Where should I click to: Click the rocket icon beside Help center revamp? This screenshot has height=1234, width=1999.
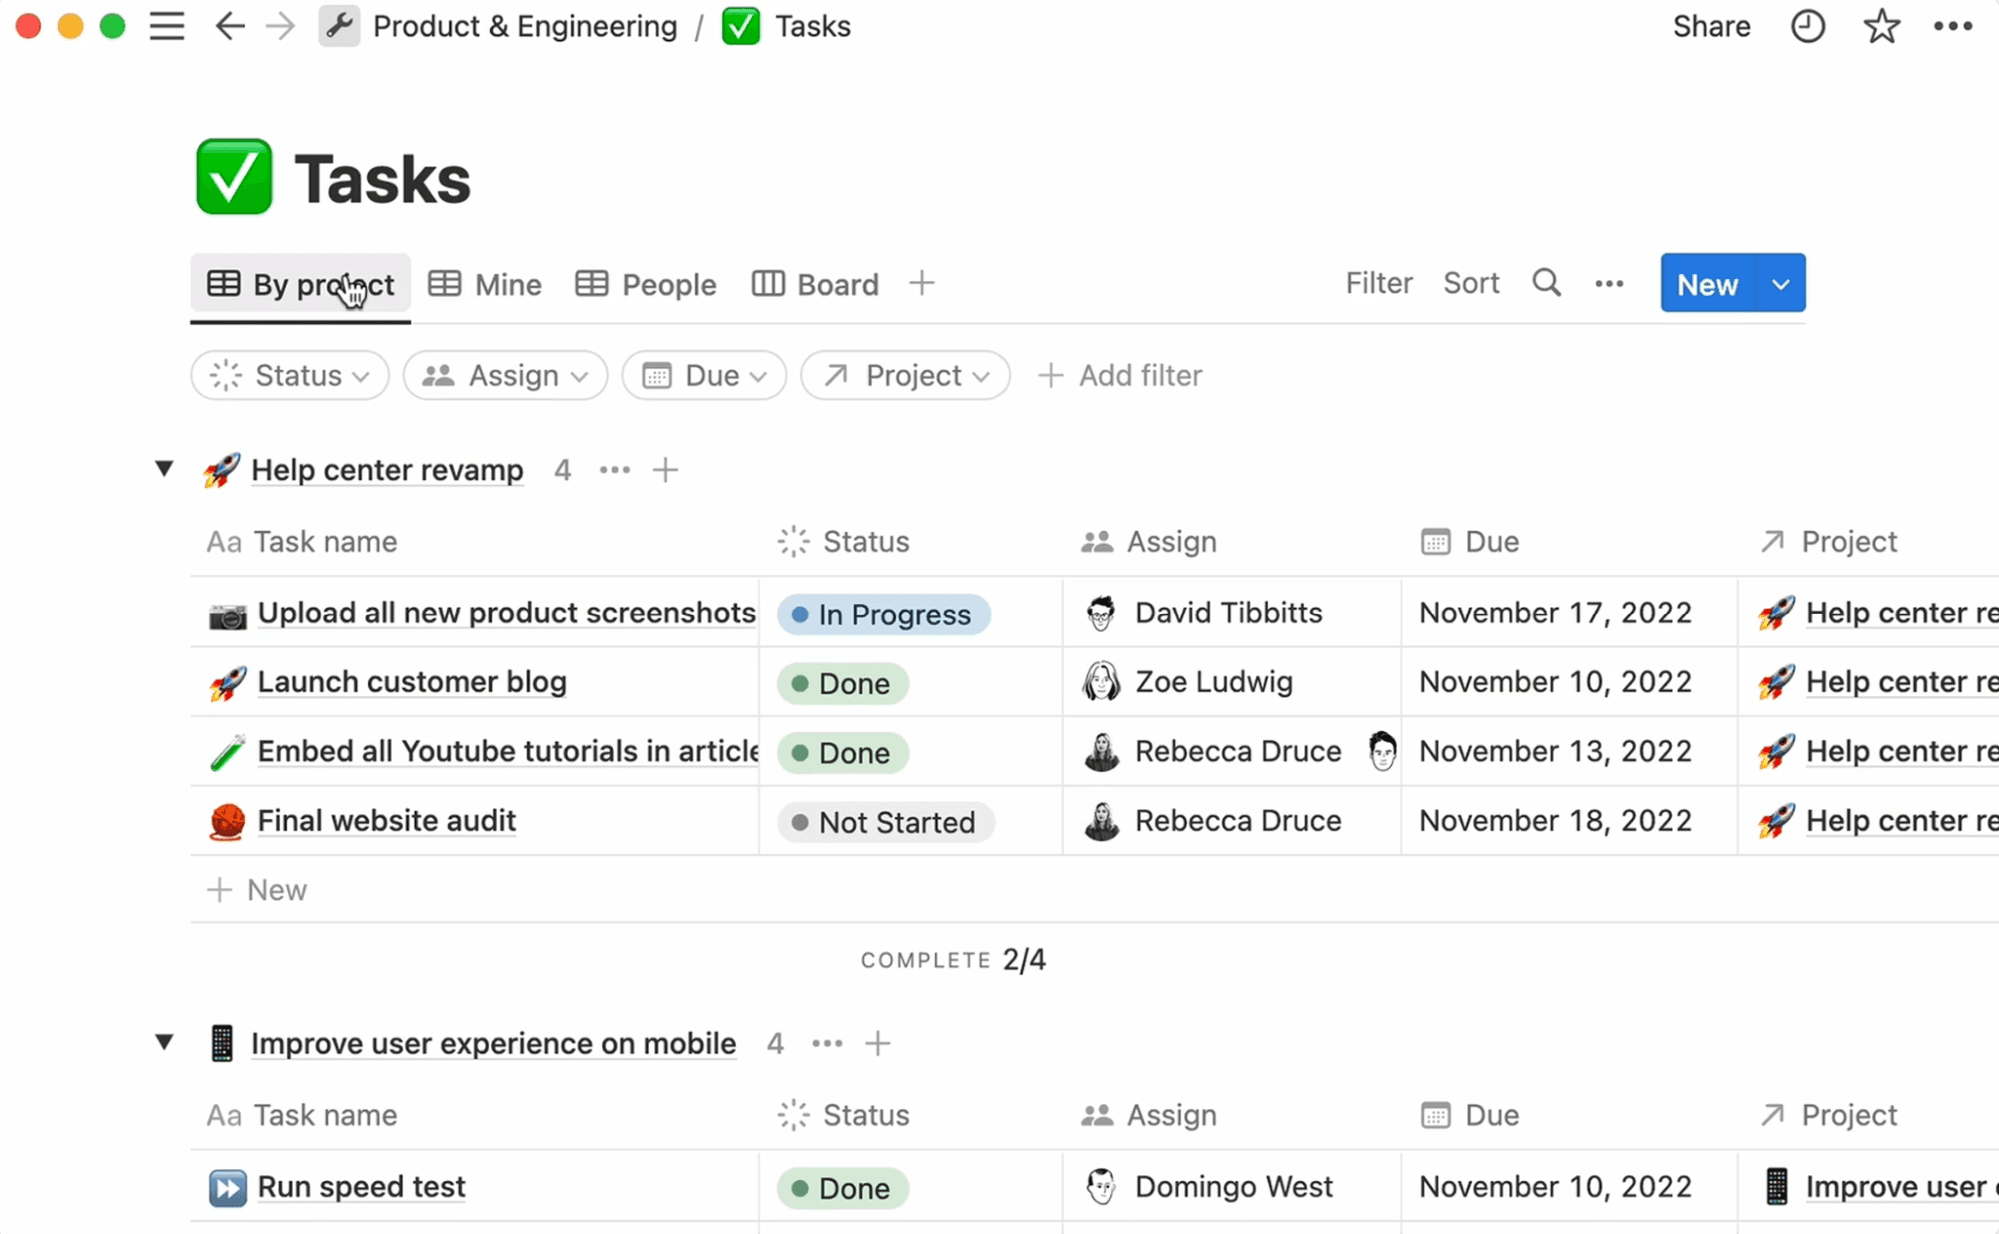tap(222, 470)
